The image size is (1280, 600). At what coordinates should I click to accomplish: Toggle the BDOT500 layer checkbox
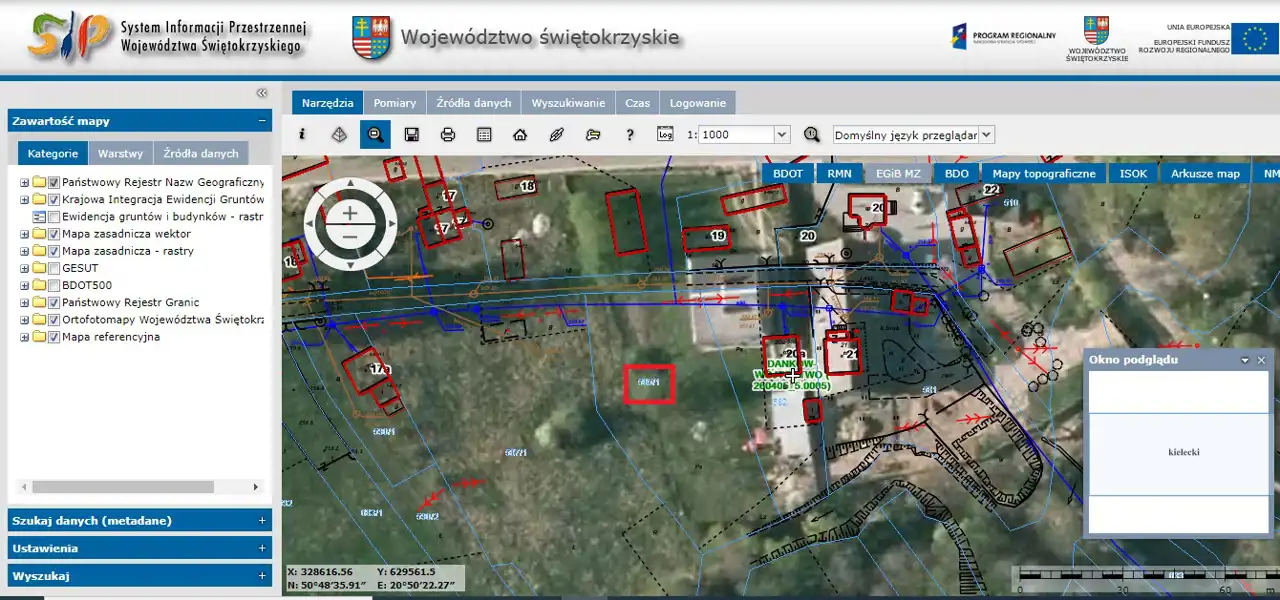pos(54,285)
